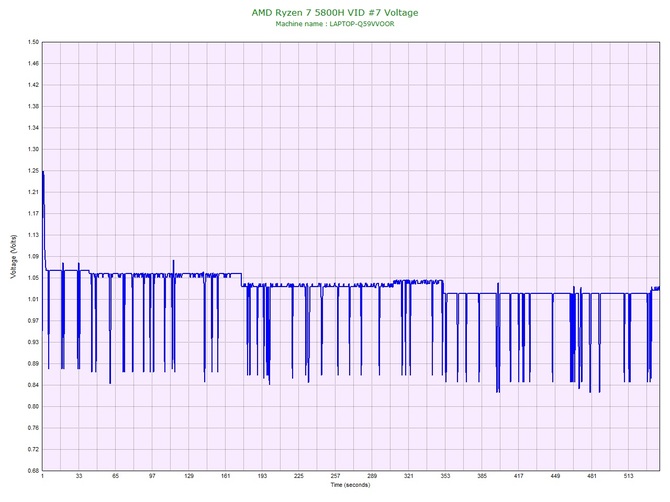
Task: Click the x-axis tick label 353
Action: point(445,476)
